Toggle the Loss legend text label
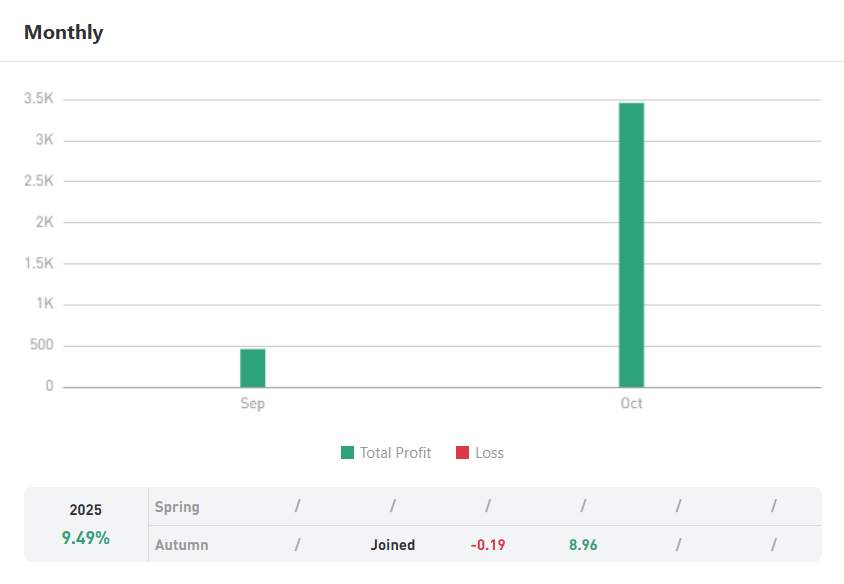Viewport: 844px width, 584px height. click(489, 453)
